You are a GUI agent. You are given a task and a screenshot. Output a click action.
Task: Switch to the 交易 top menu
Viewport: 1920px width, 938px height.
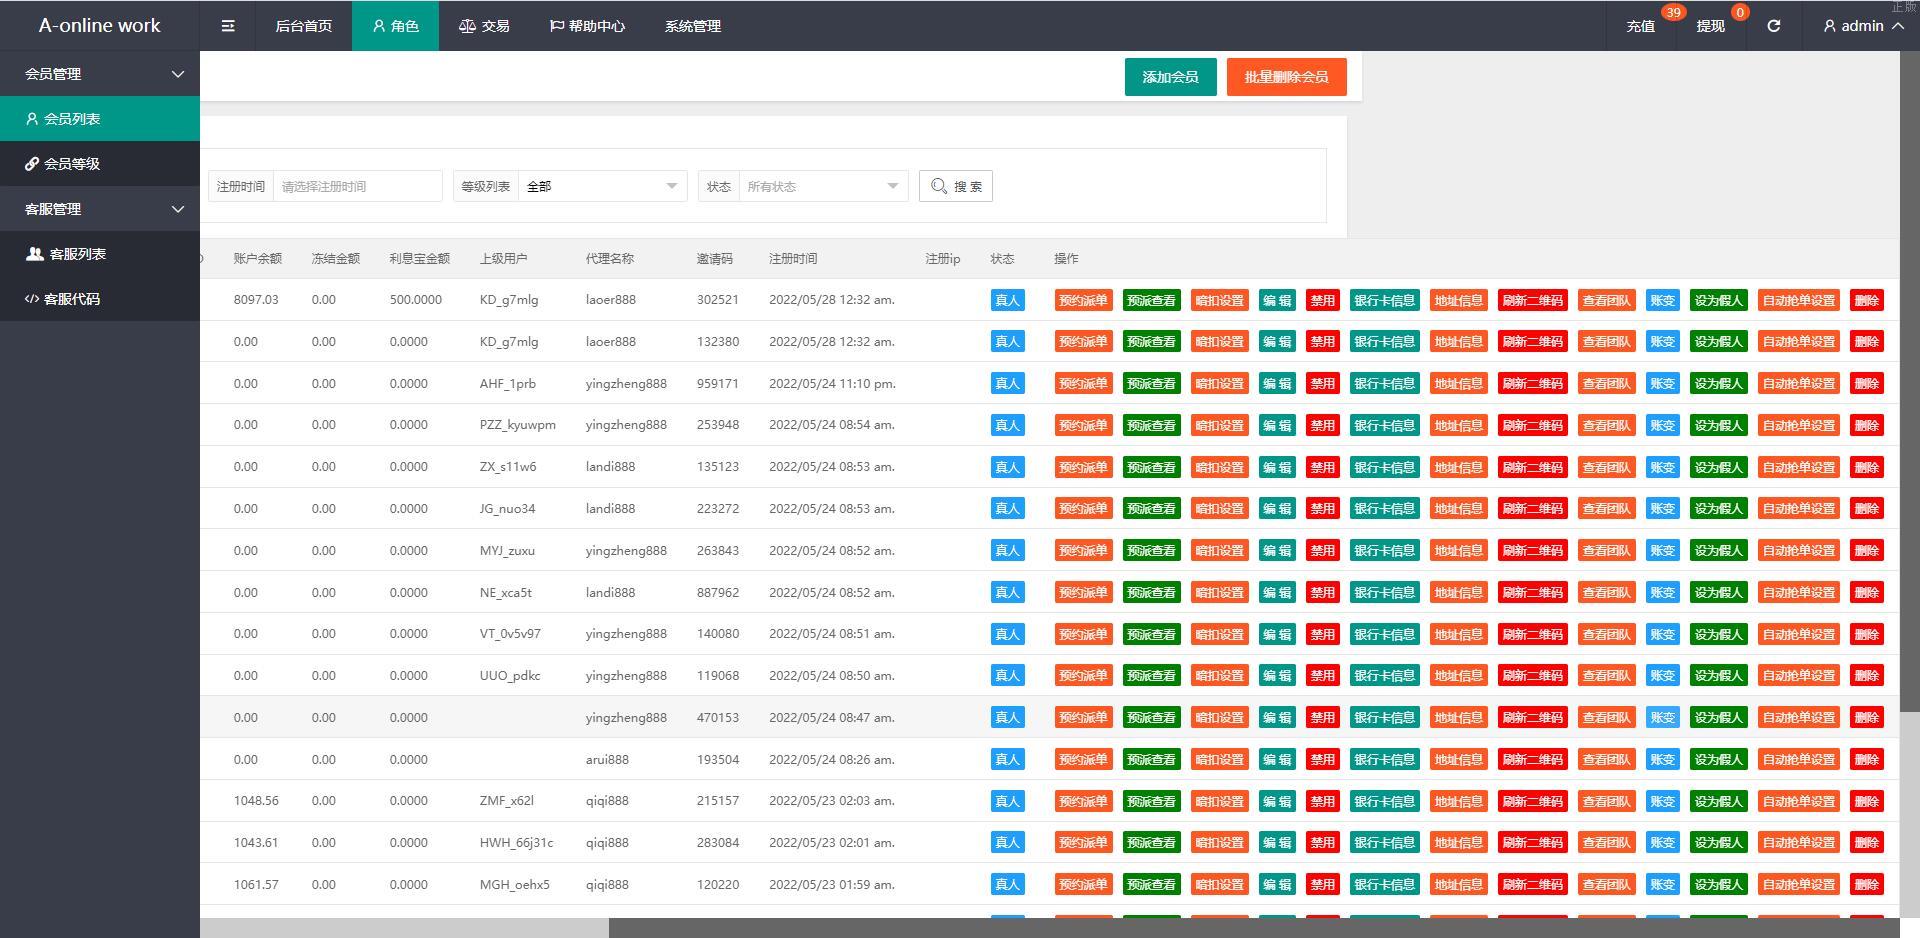(484, 26)
